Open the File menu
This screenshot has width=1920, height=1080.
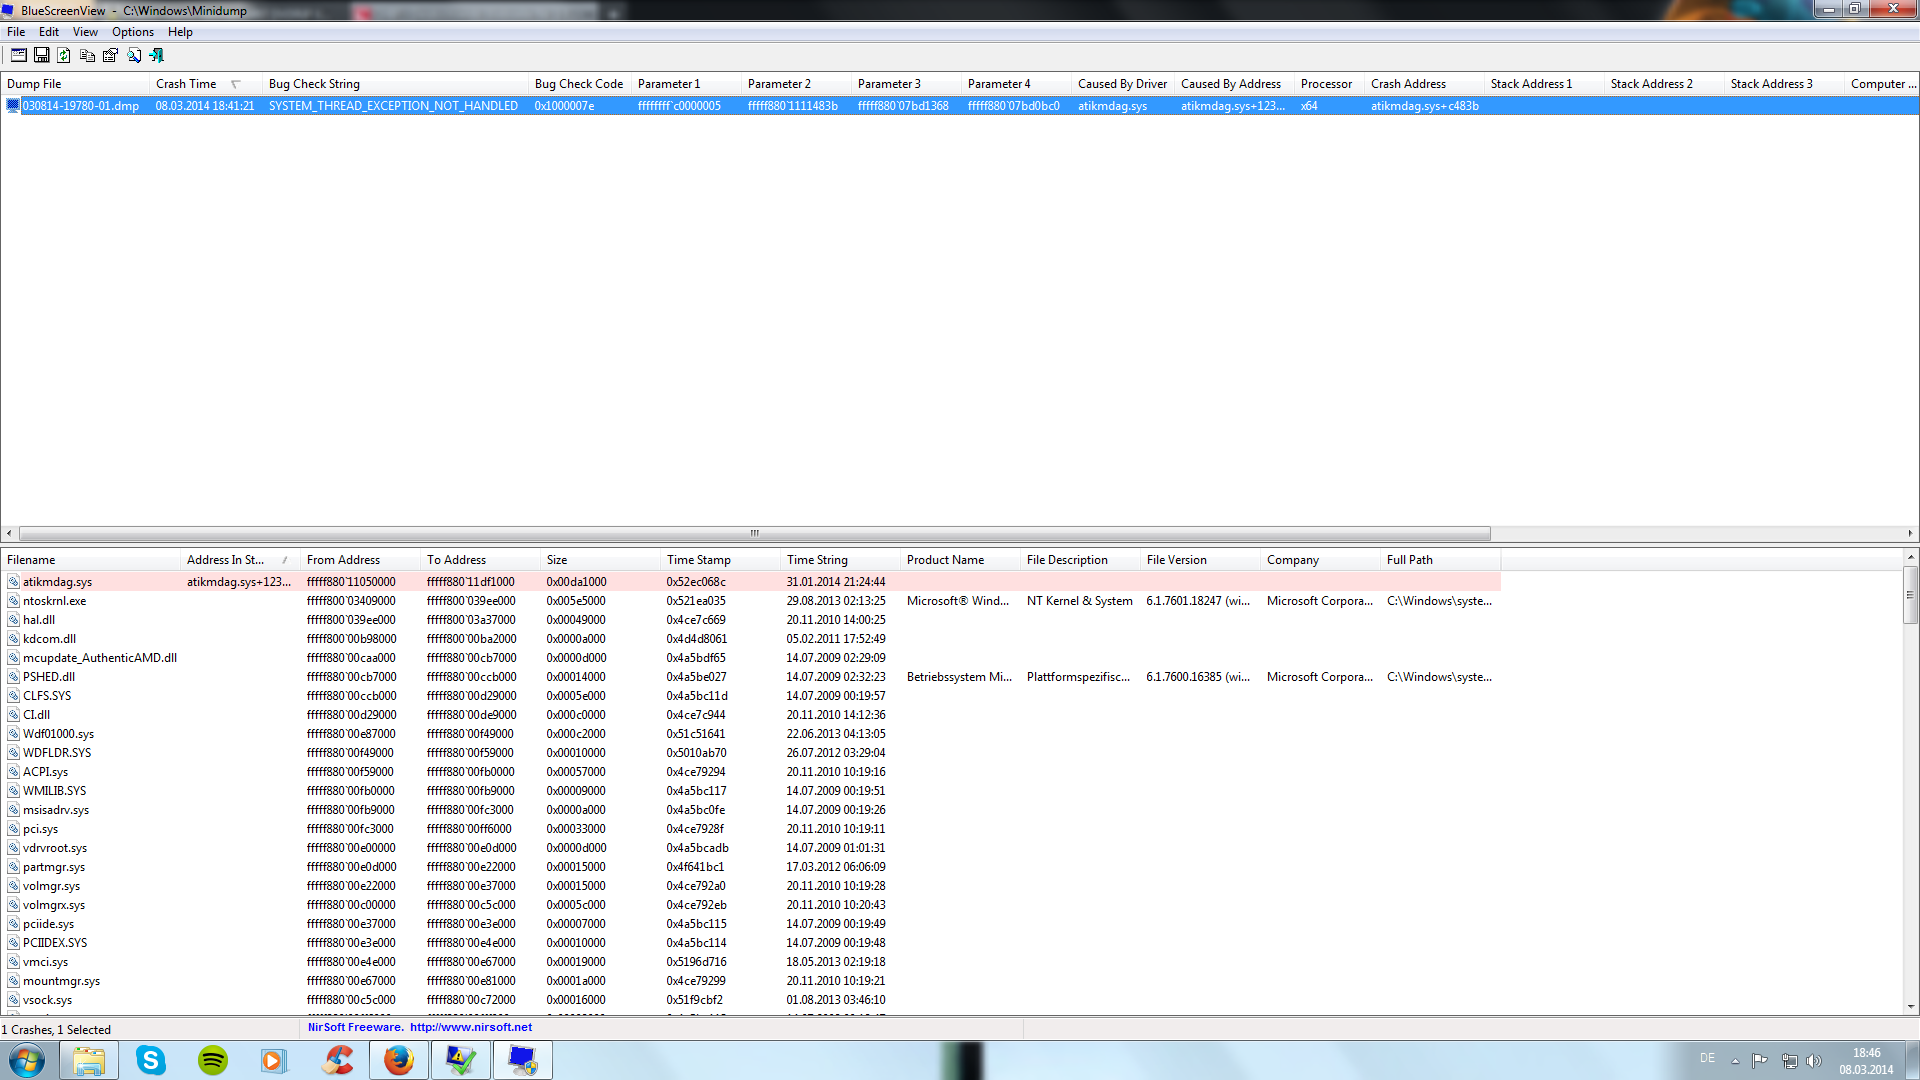16,32
